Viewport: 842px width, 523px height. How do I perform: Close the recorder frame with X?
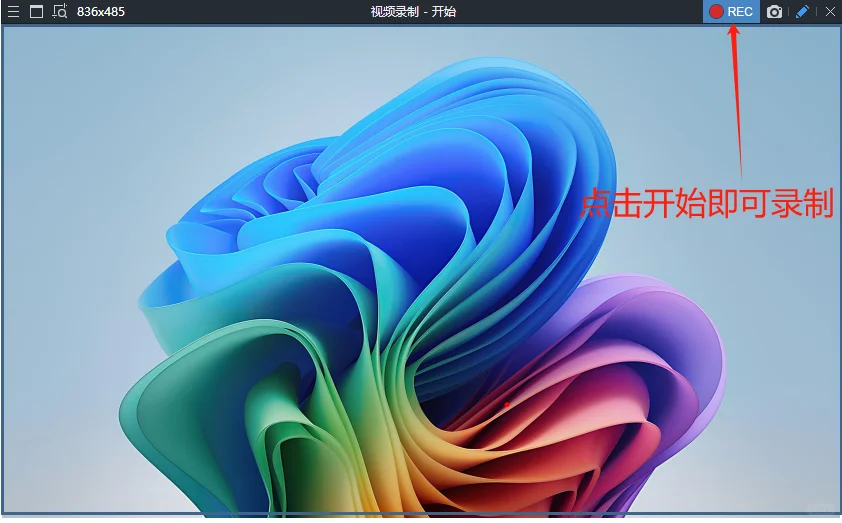click(830, 11)
